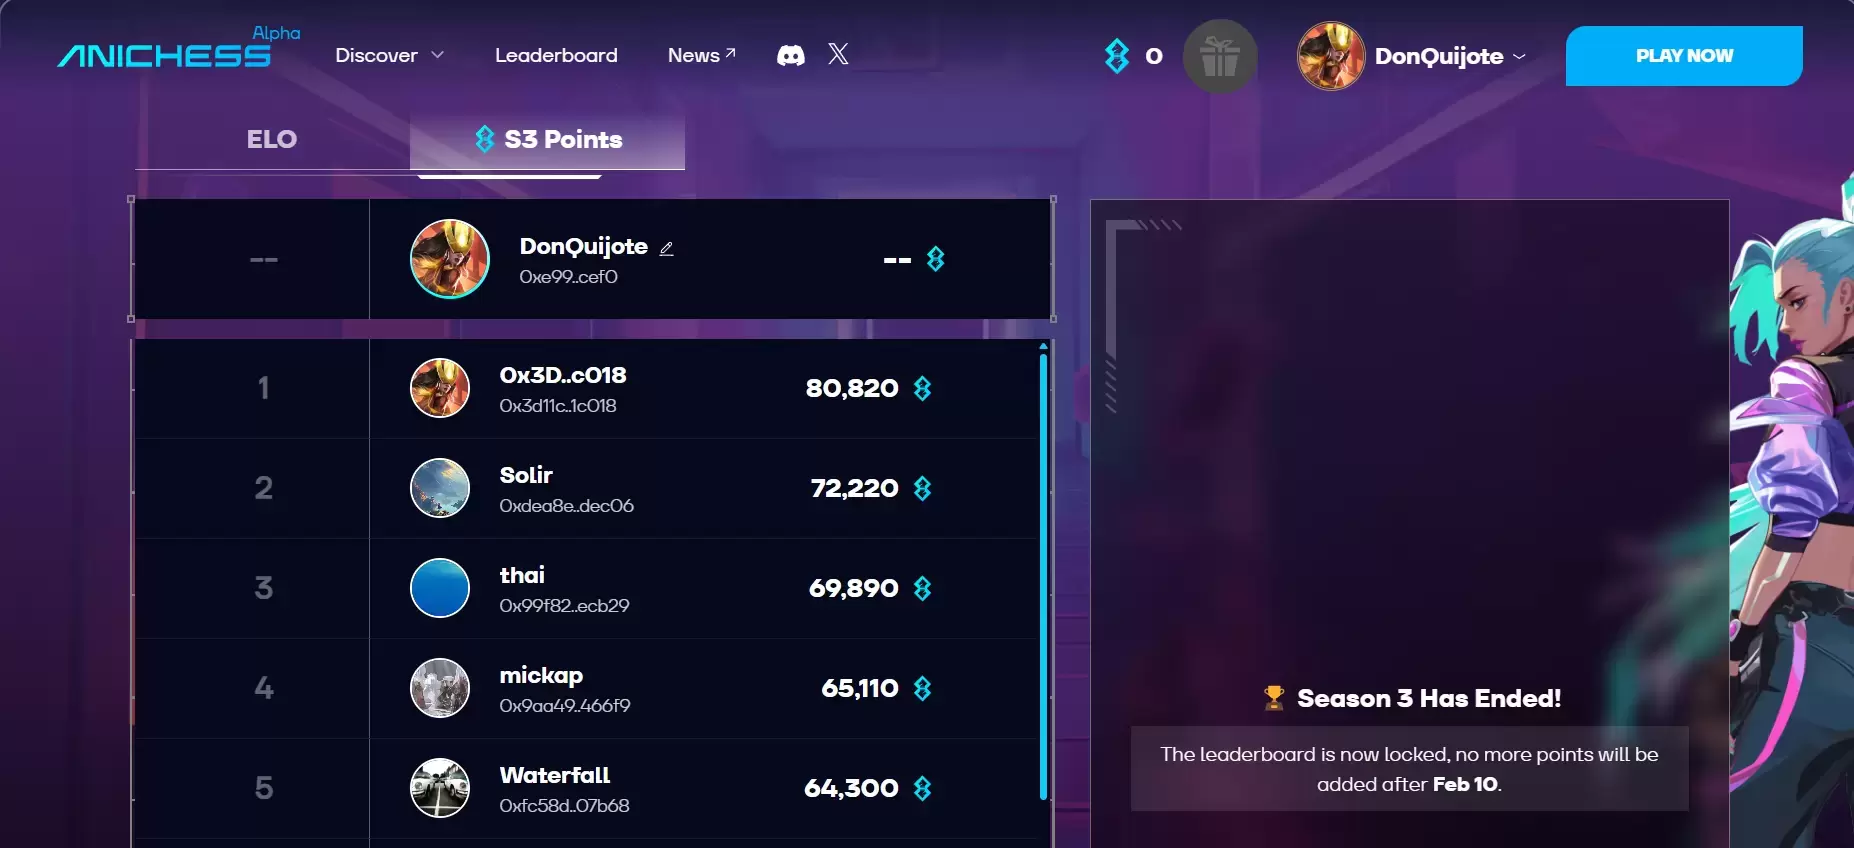The image size is (1854, 848).
Task: Click the points gem icon beside balance
Action: (x=1117, y=56)
